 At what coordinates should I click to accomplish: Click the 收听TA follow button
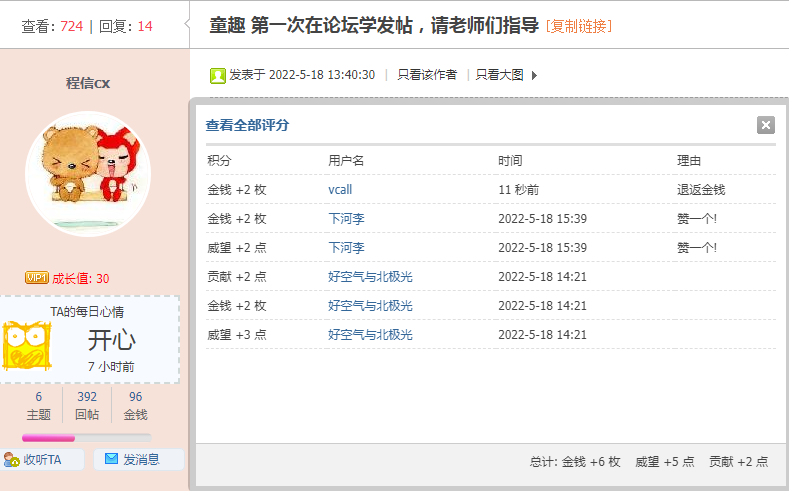pyautogui.click(x=33, y=459)
